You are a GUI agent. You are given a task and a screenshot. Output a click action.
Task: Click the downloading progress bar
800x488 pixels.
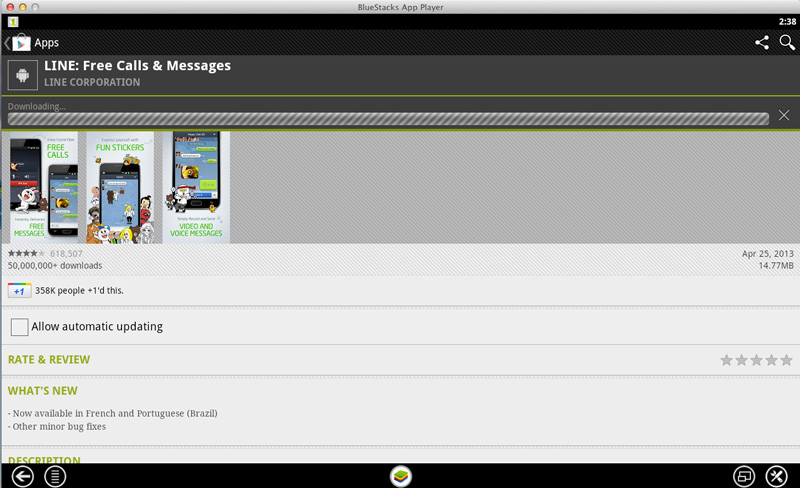pyautogui.click(x=388, y=119)
